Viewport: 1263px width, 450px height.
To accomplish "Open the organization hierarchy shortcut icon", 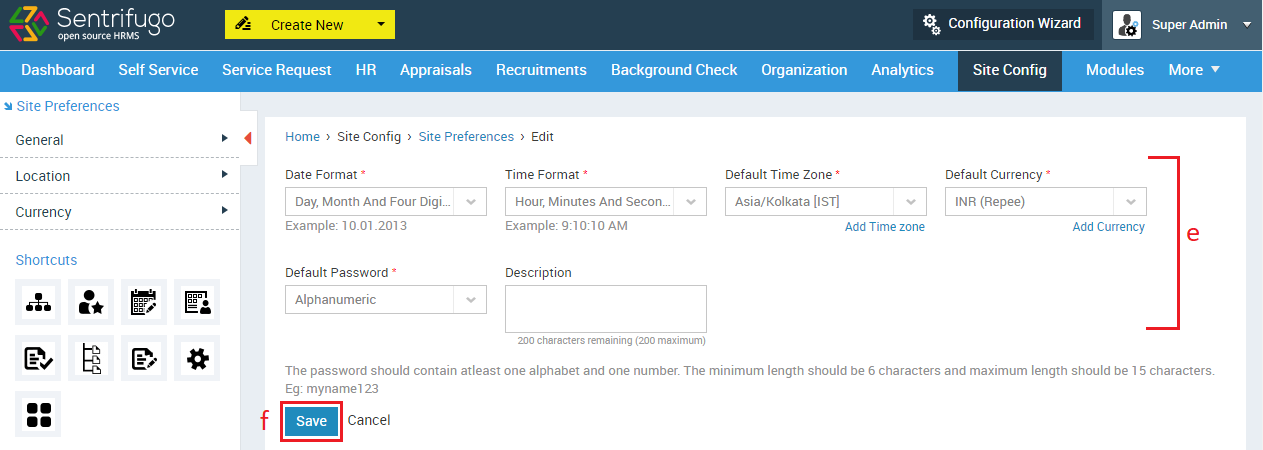I will pyautogui.click(x=38, y=302).
